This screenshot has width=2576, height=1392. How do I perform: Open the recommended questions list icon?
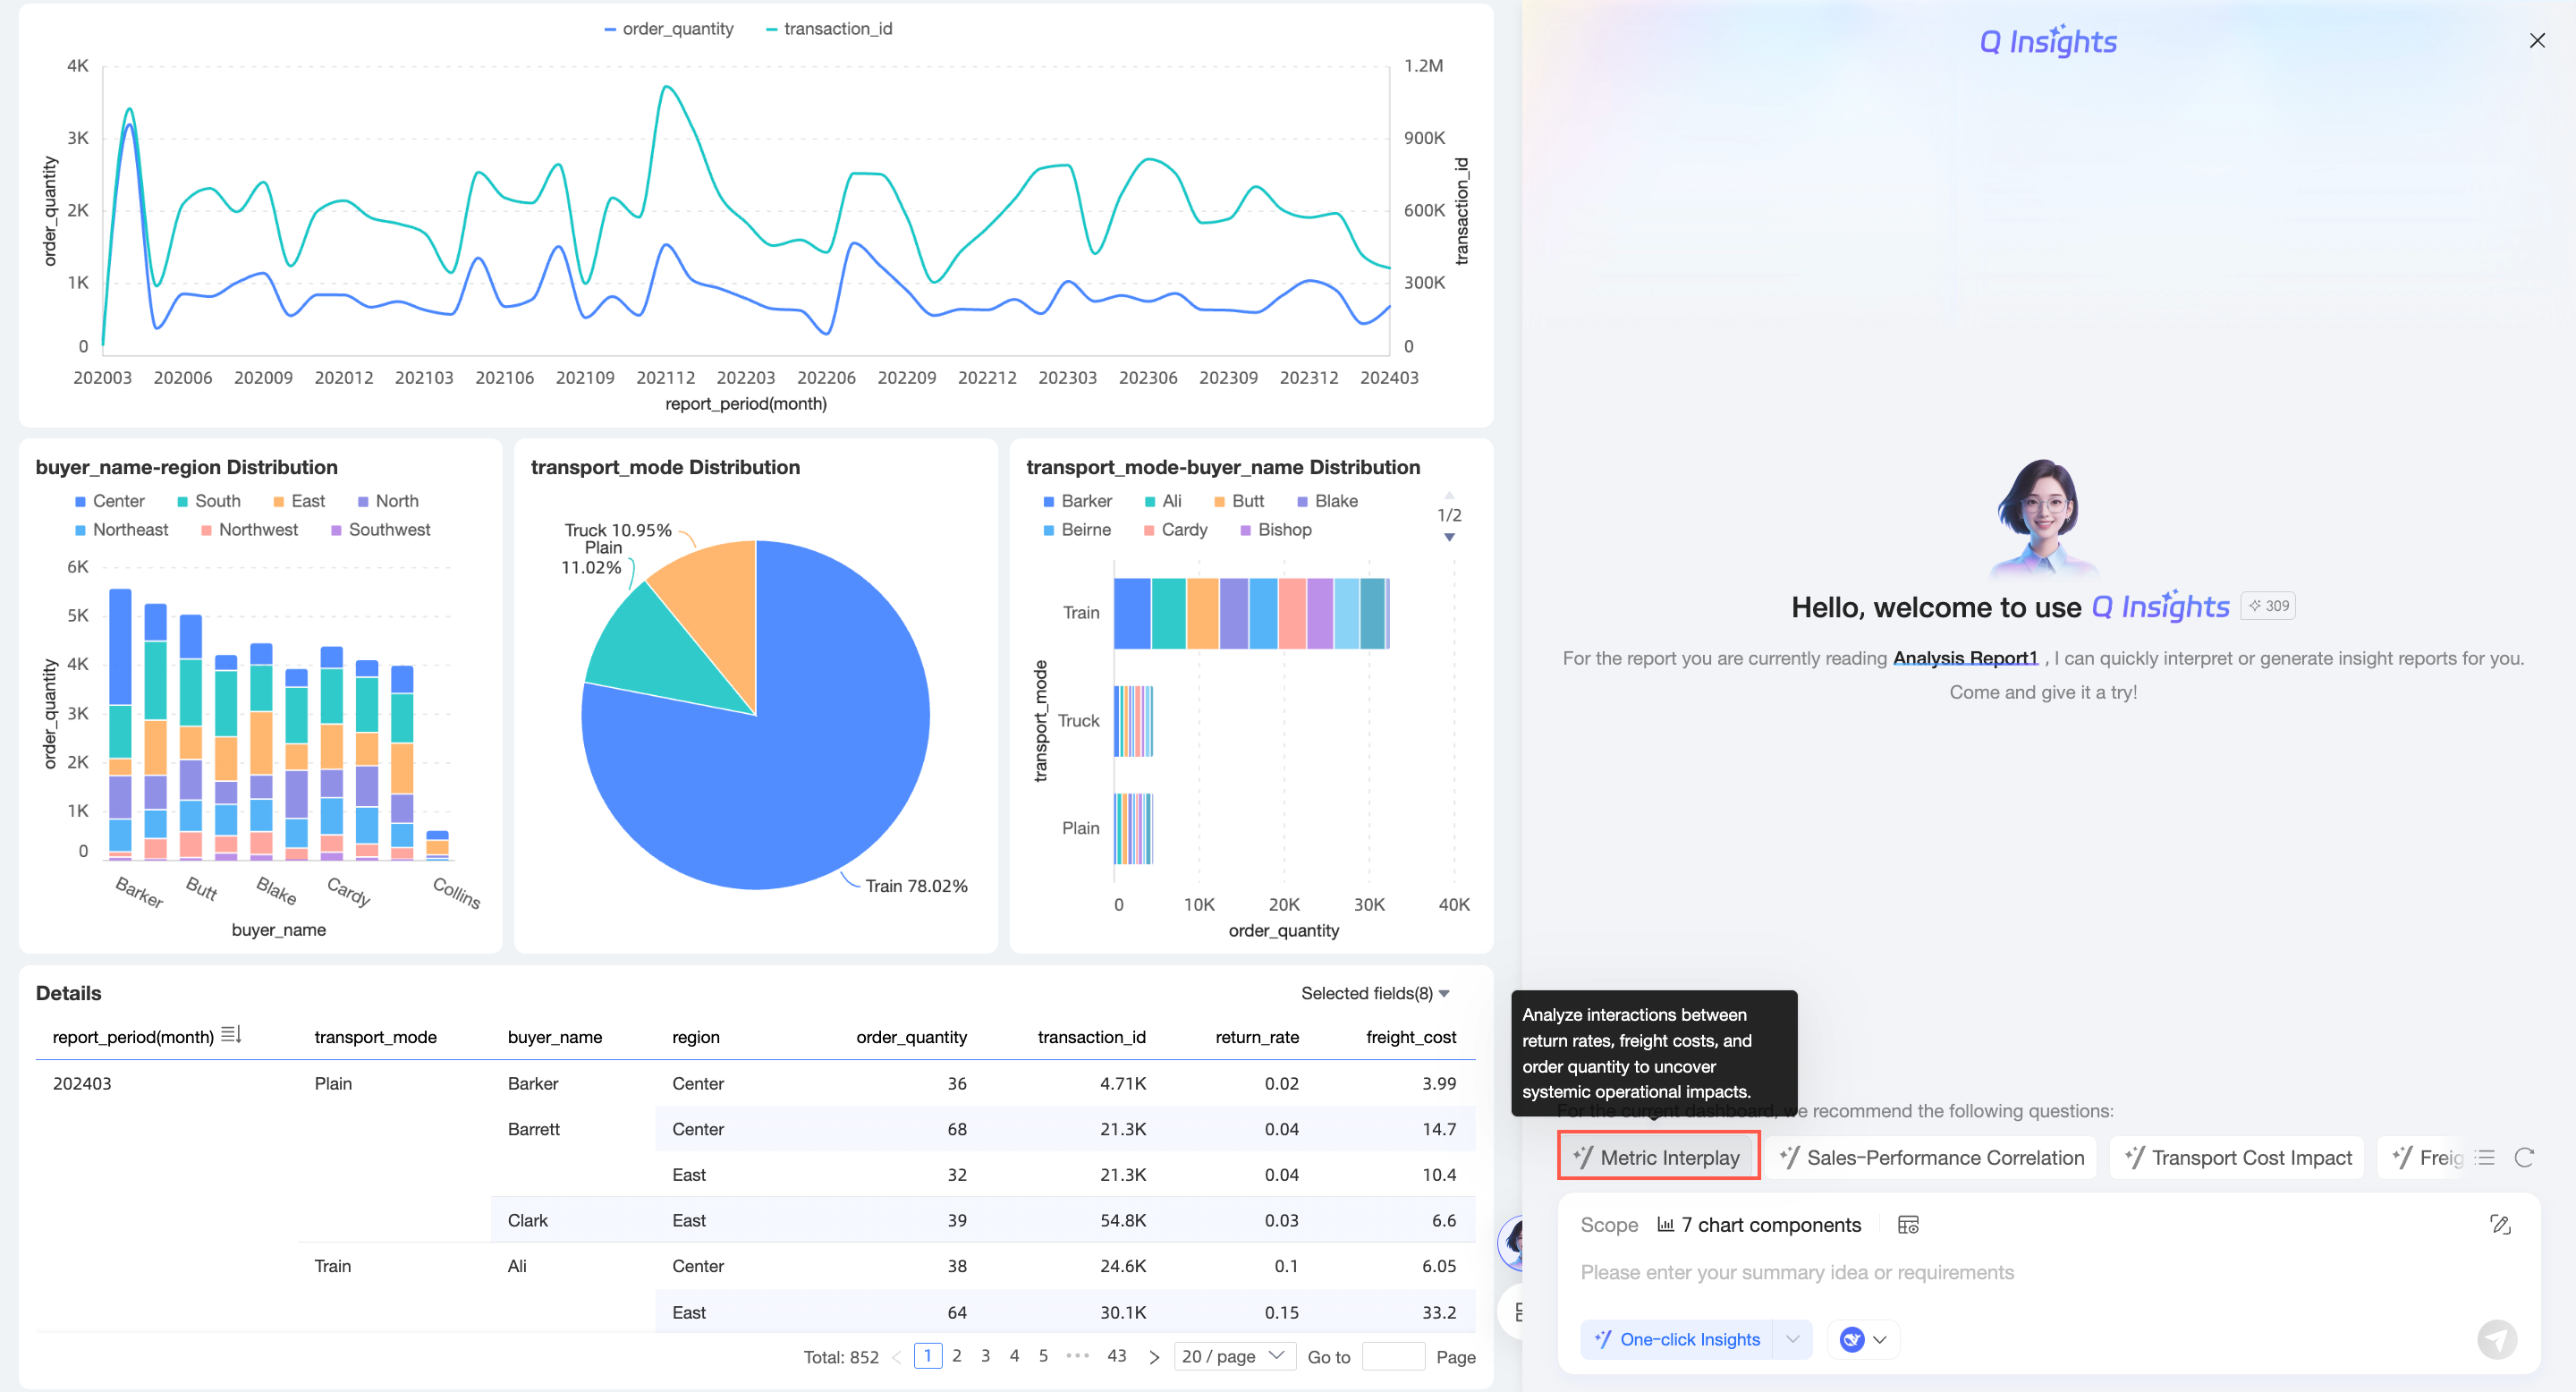pyautogui.click(x=2487, y=1157)
